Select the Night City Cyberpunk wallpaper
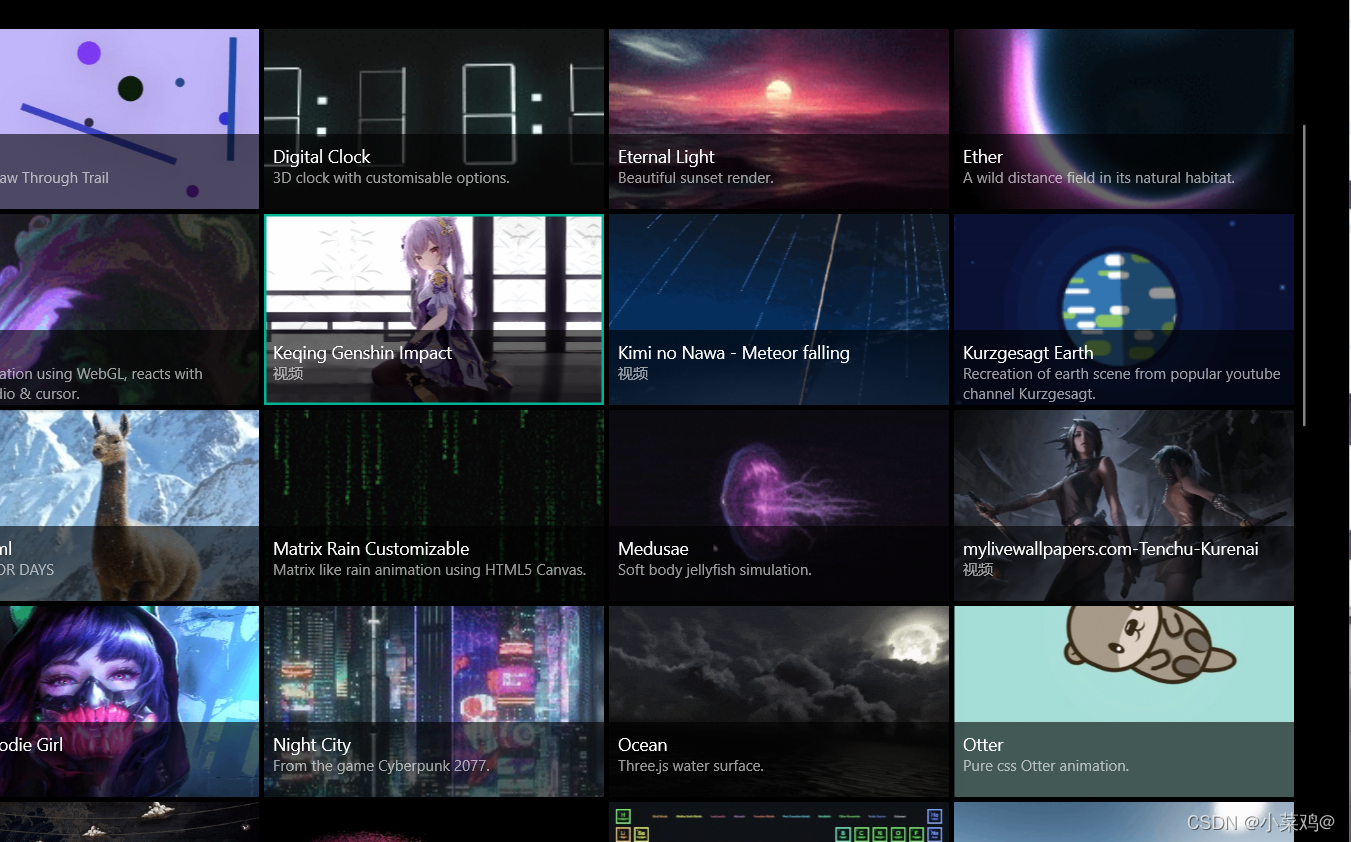The image size is (1351, 842). point(434,701)
